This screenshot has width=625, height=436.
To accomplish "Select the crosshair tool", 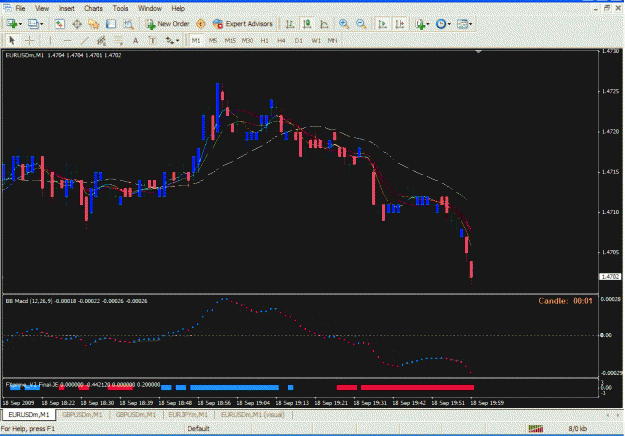I will coord(29,40).
